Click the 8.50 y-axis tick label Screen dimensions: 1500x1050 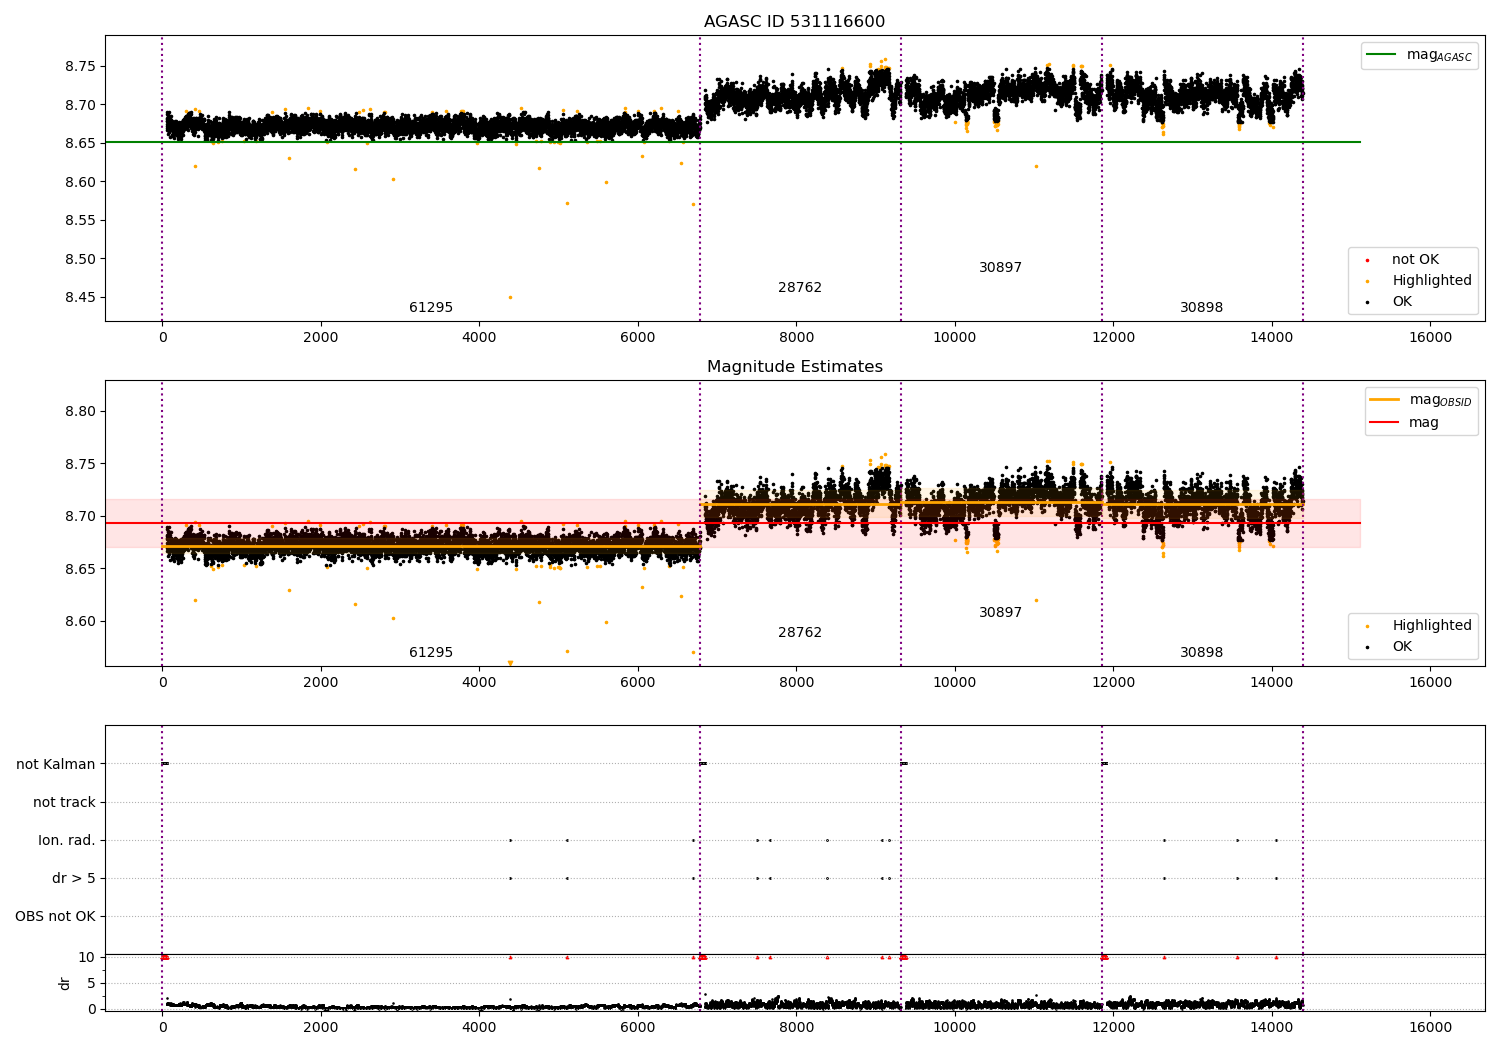tap(79, 259)
